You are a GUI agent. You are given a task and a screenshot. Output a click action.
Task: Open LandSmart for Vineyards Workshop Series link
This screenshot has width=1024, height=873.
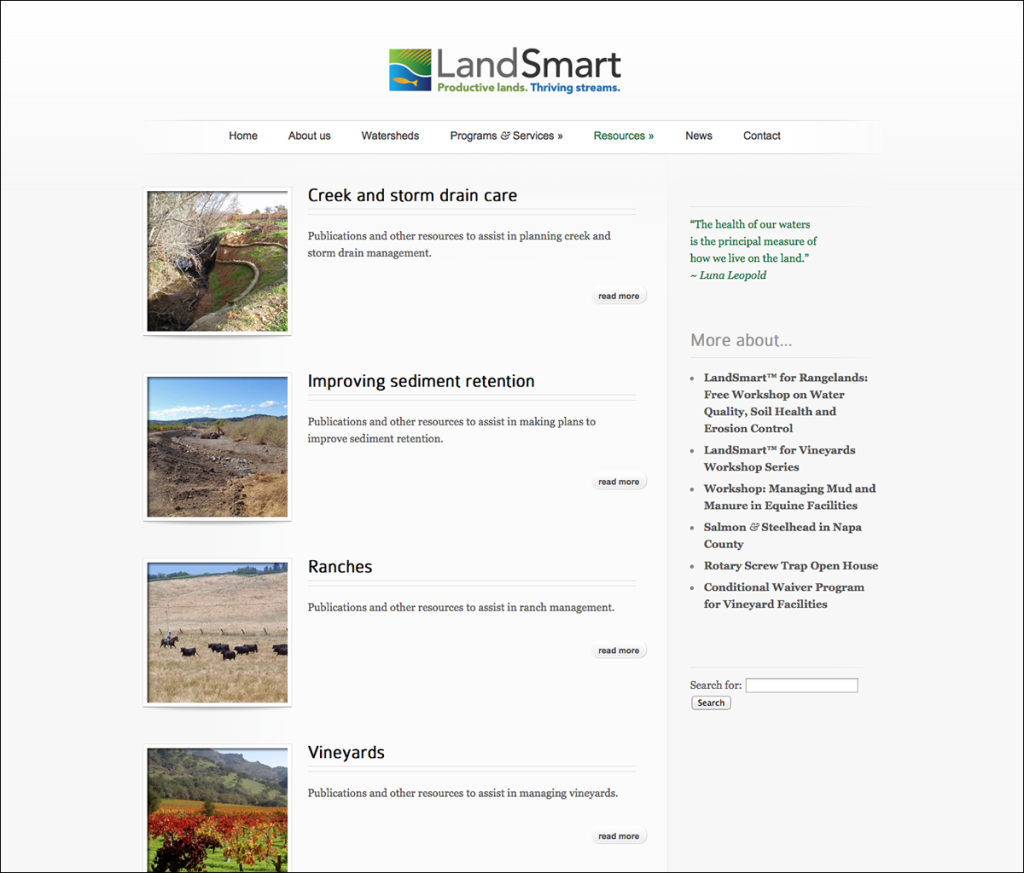(779, 458)
